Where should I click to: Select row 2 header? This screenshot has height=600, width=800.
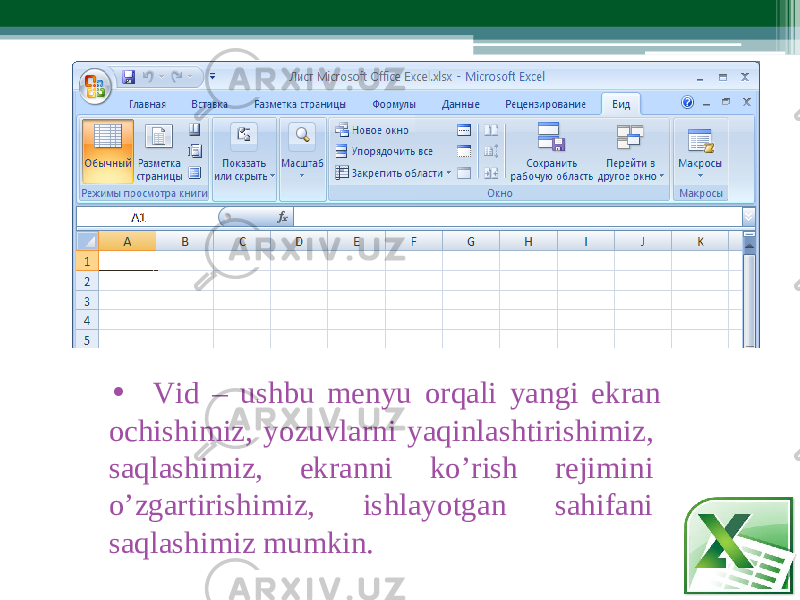(x=87, y=281)
